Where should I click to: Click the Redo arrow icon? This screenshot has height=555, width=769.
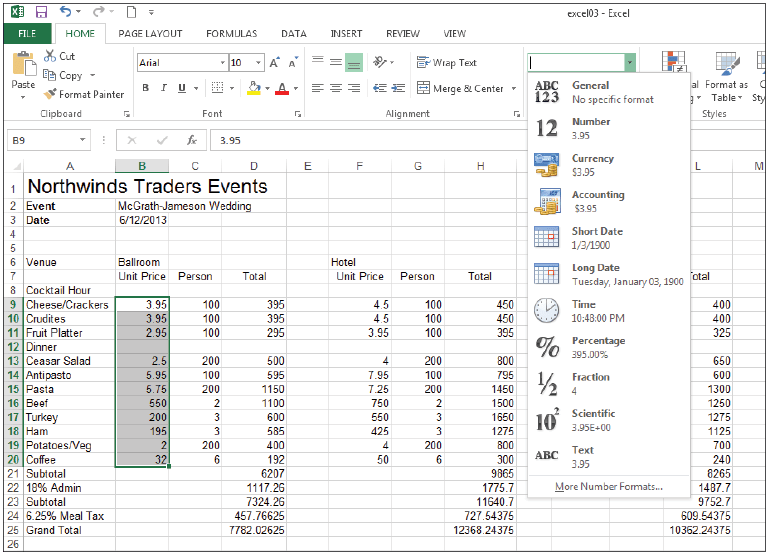pos(99,11)
